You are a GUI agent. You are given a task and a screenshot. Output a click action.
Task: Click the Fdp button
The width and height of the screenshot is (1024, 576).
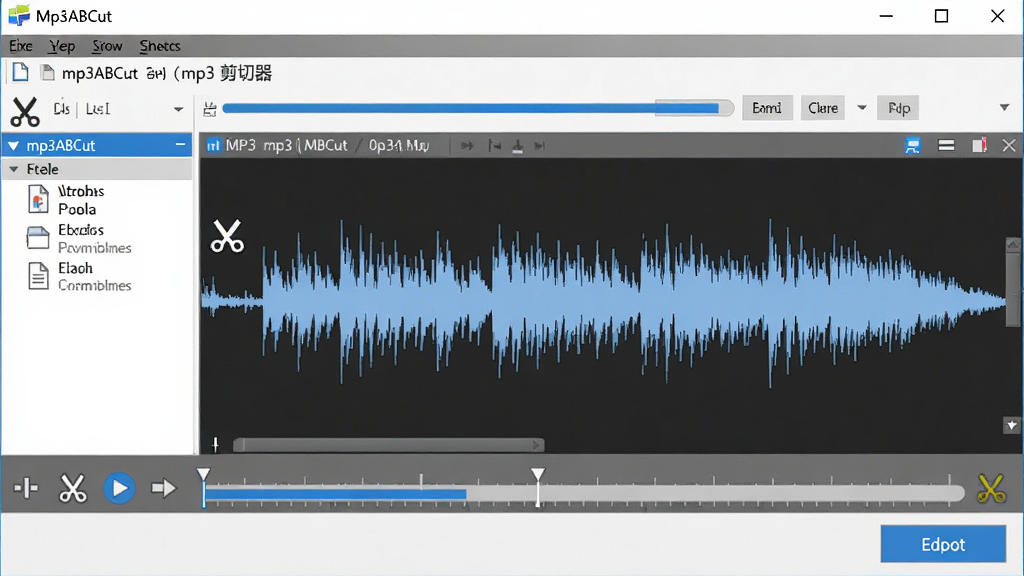coord(899,108)
